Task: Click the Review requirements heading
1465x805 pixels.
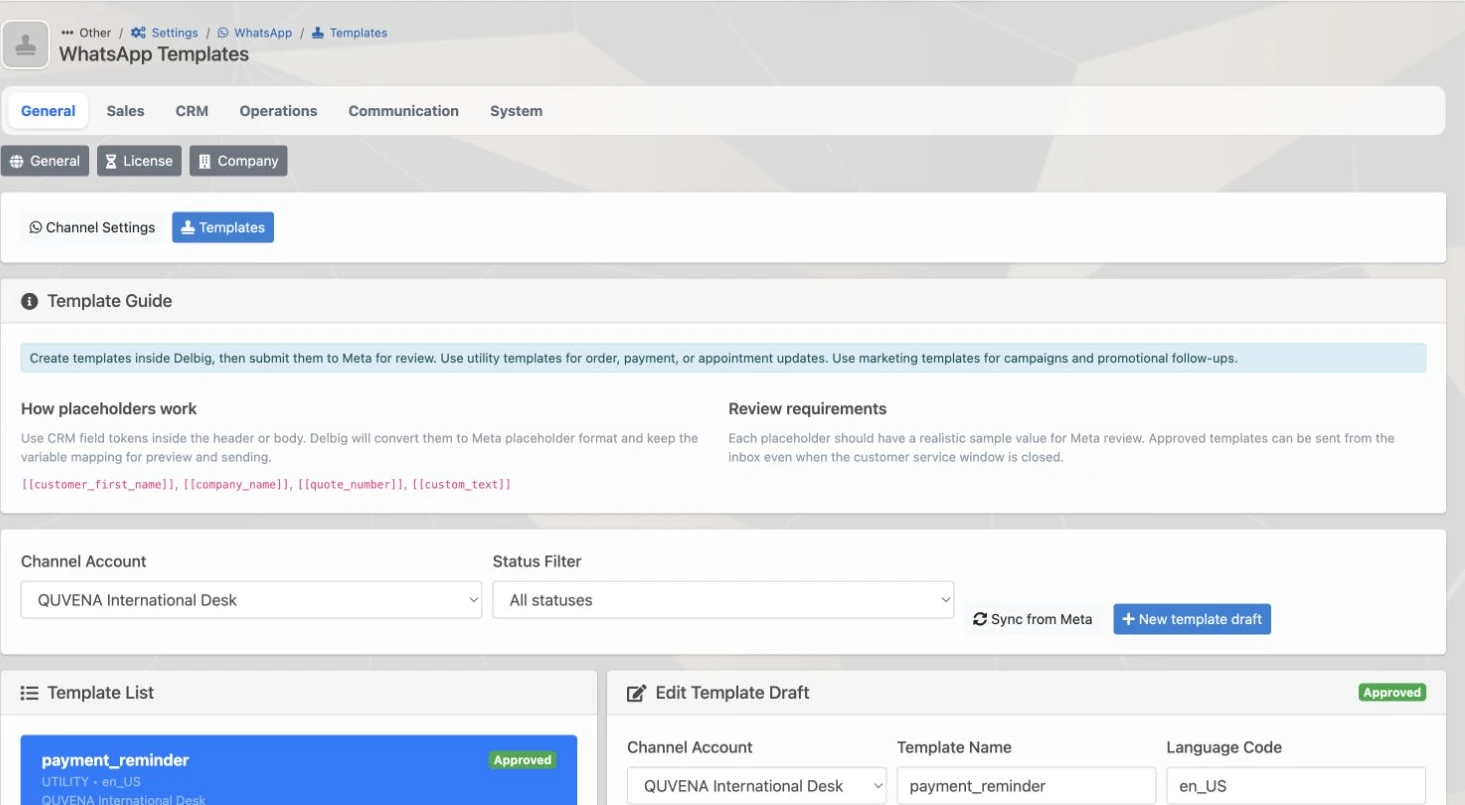Action: [x=807, y=409]
